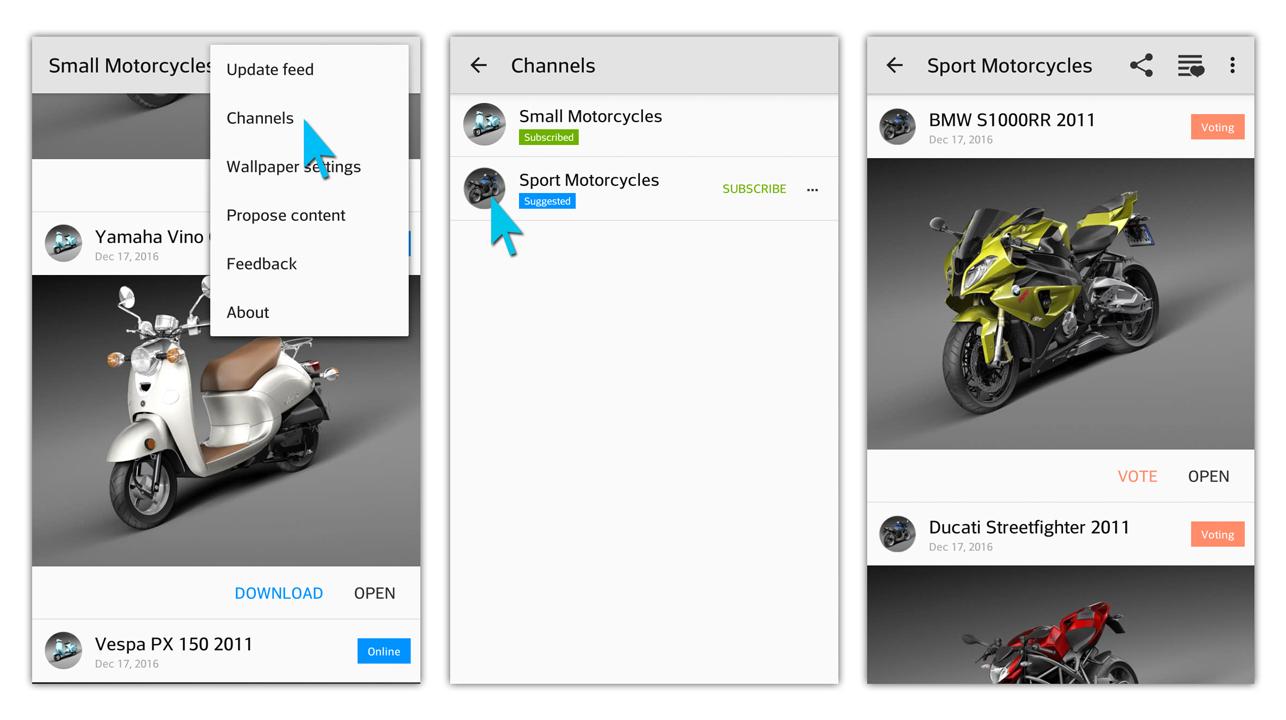Click the Suggested label
The image size is (1286, 720).
point(547,201)
